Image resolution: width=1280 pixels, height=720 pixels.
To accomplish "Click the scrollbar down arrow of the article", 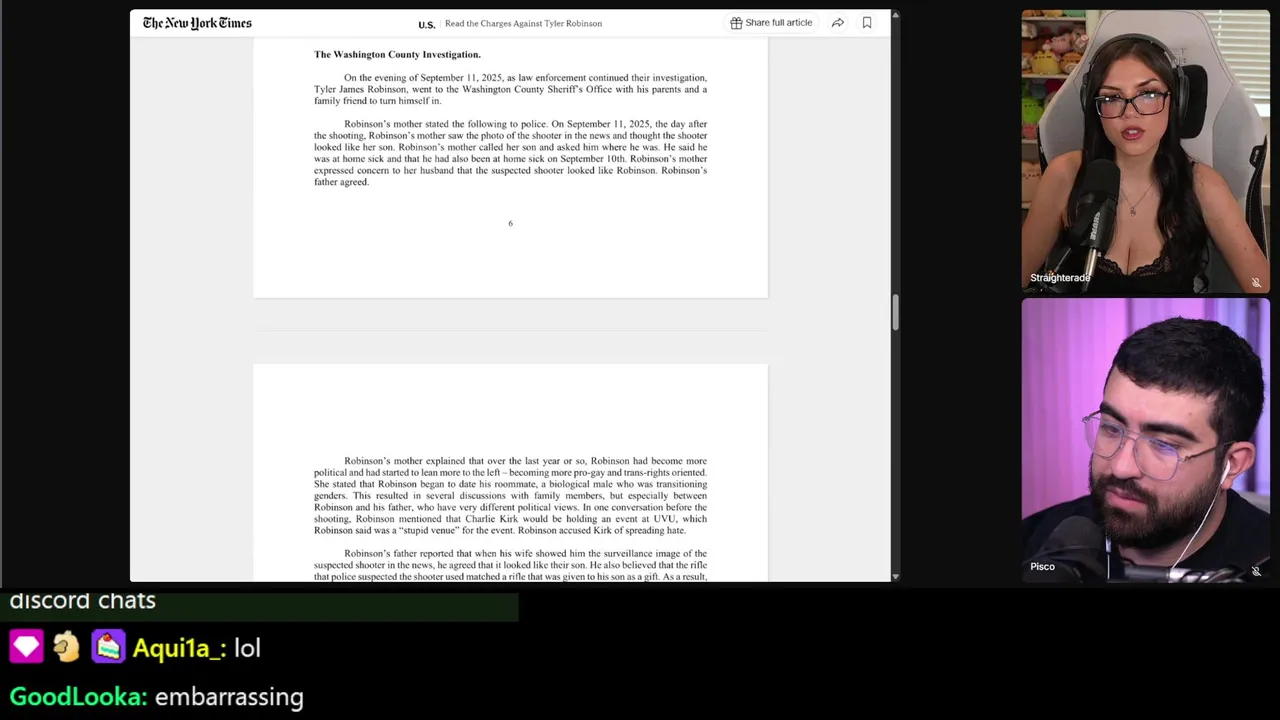I will 895,576.
